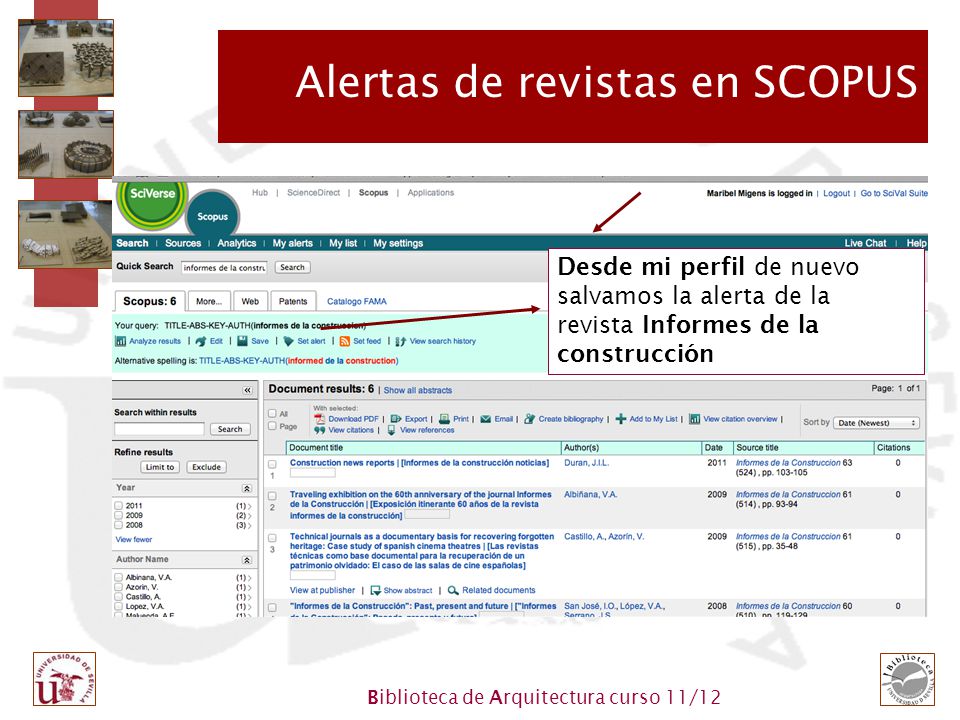Check the Castillo, A. author filter

click(x=119, y=596)
